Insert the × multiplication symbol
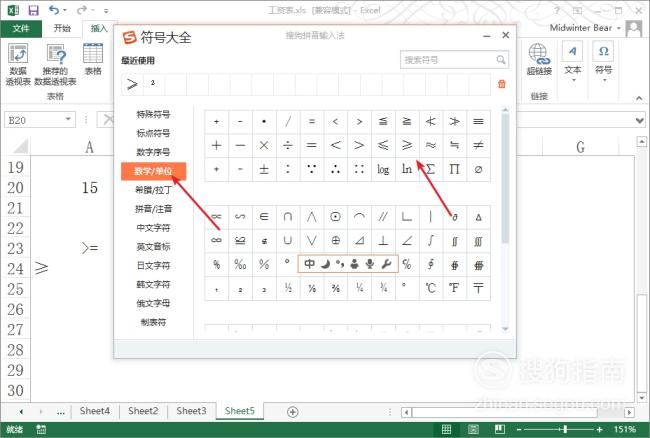This screenshot has height=438, width=650. click(264, 145)
